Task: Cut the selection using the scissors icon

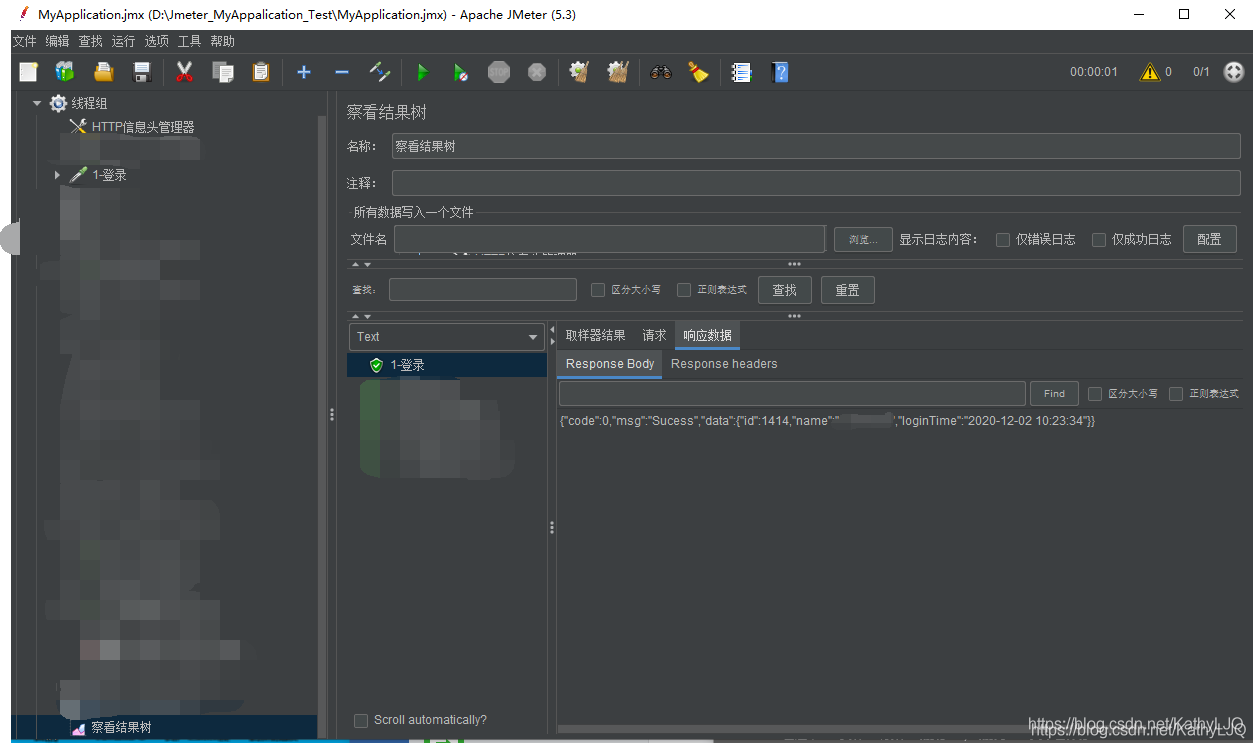Action: (x=184, y=72)
